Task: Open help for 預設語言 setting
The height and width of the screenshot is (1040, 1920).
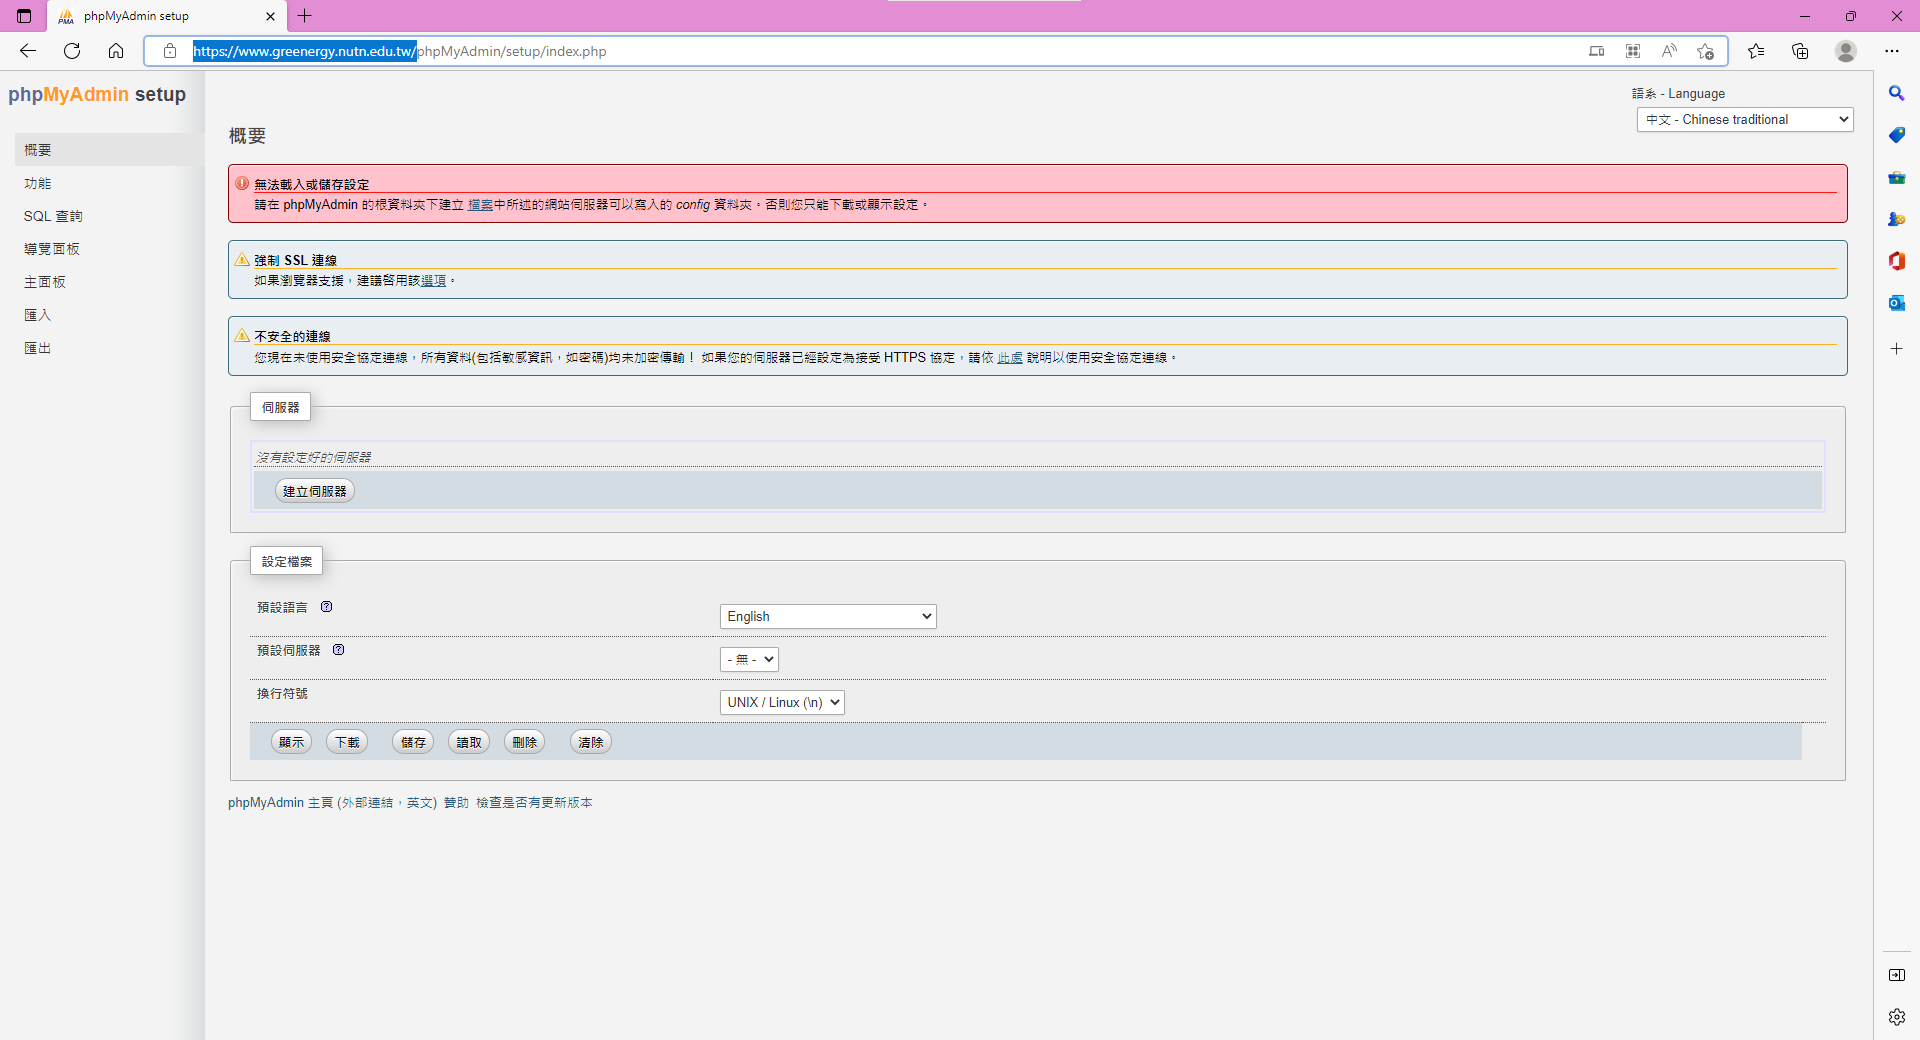Action: click(326, 606)
